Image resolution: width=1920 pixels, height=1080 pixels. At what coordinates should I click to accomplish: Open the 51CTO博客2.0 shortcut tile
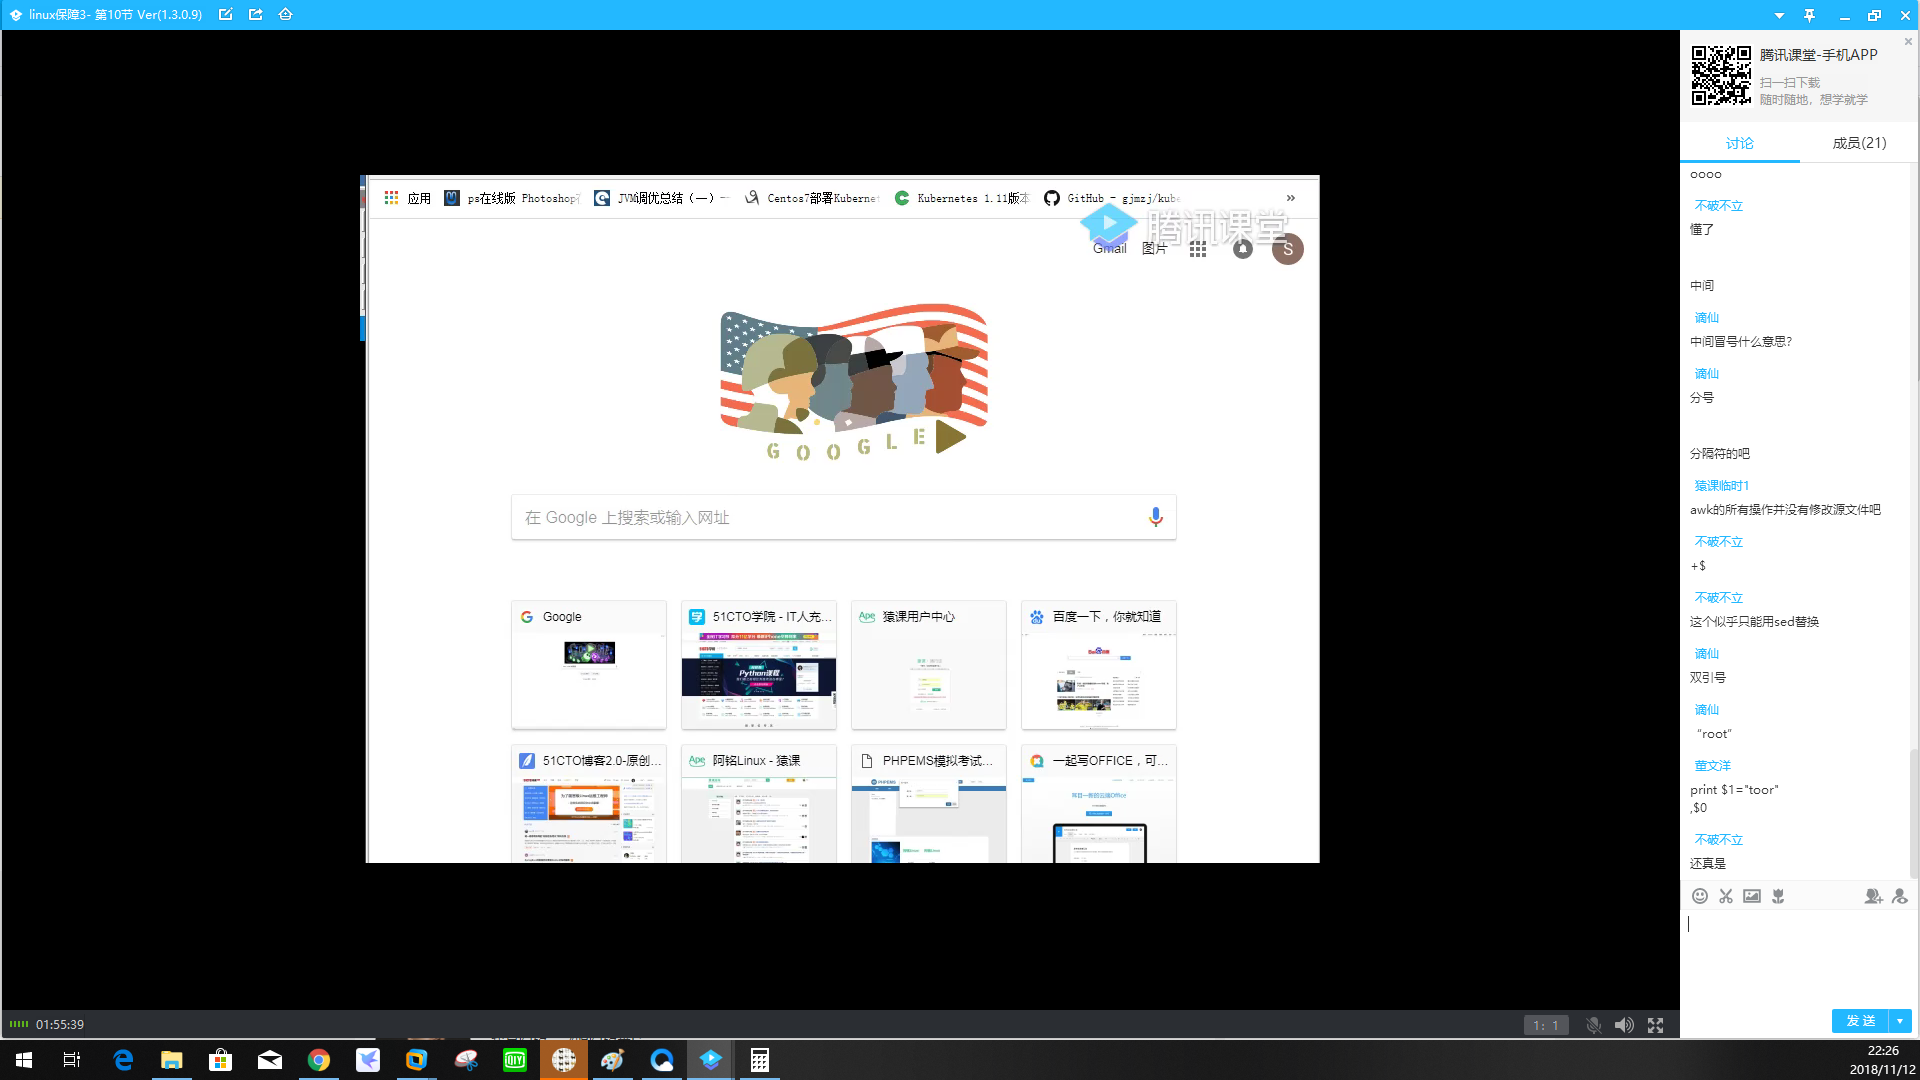589,804
